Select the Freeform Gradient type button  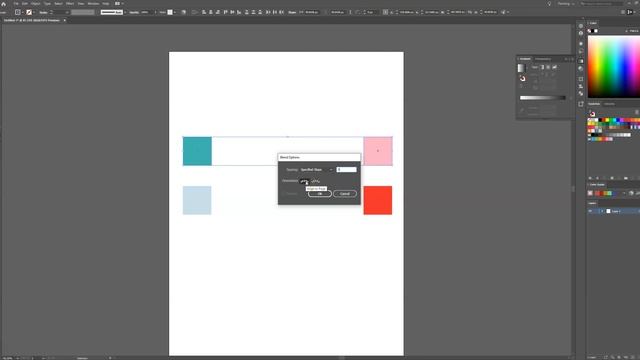coord(554,67)
